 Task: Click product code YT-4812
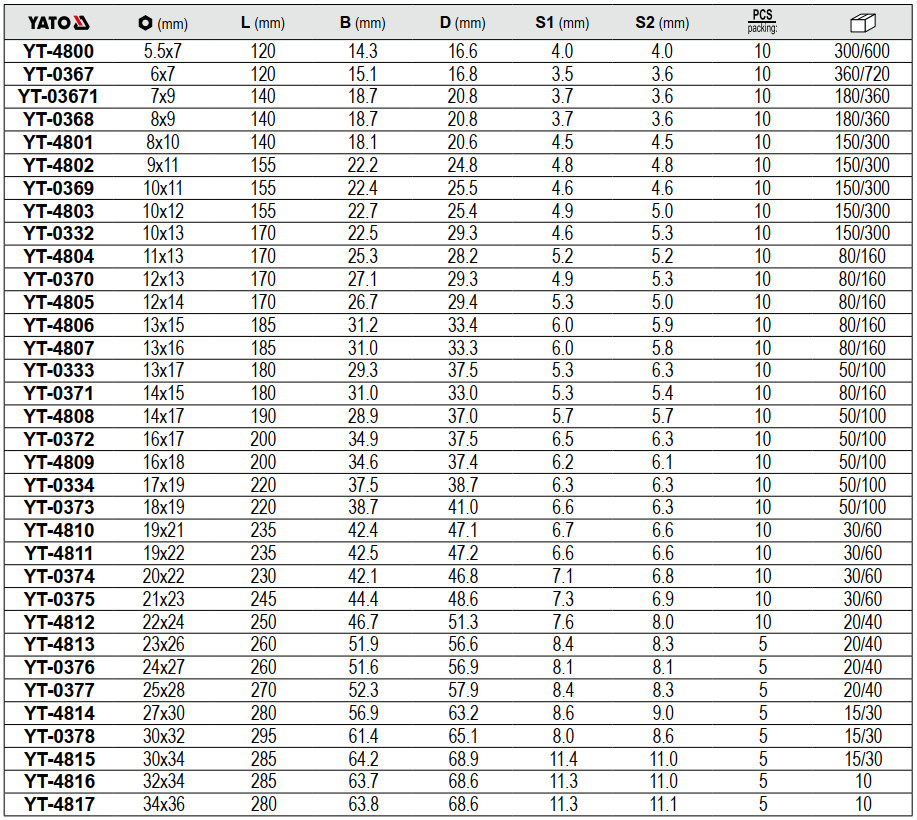(58, 622)
